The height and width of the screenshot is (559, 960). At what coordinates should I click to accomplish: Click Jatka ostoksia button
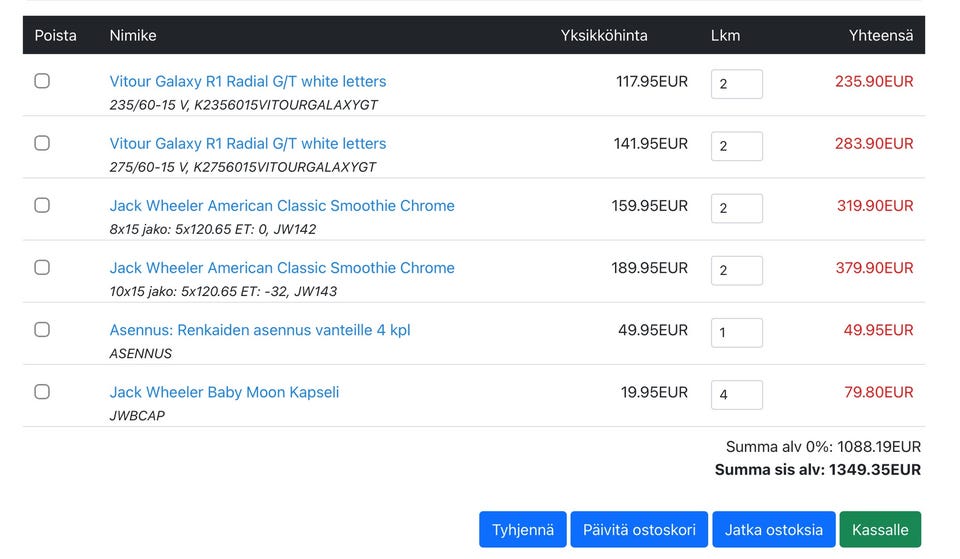pyautogui.click(x=774, y=530)
